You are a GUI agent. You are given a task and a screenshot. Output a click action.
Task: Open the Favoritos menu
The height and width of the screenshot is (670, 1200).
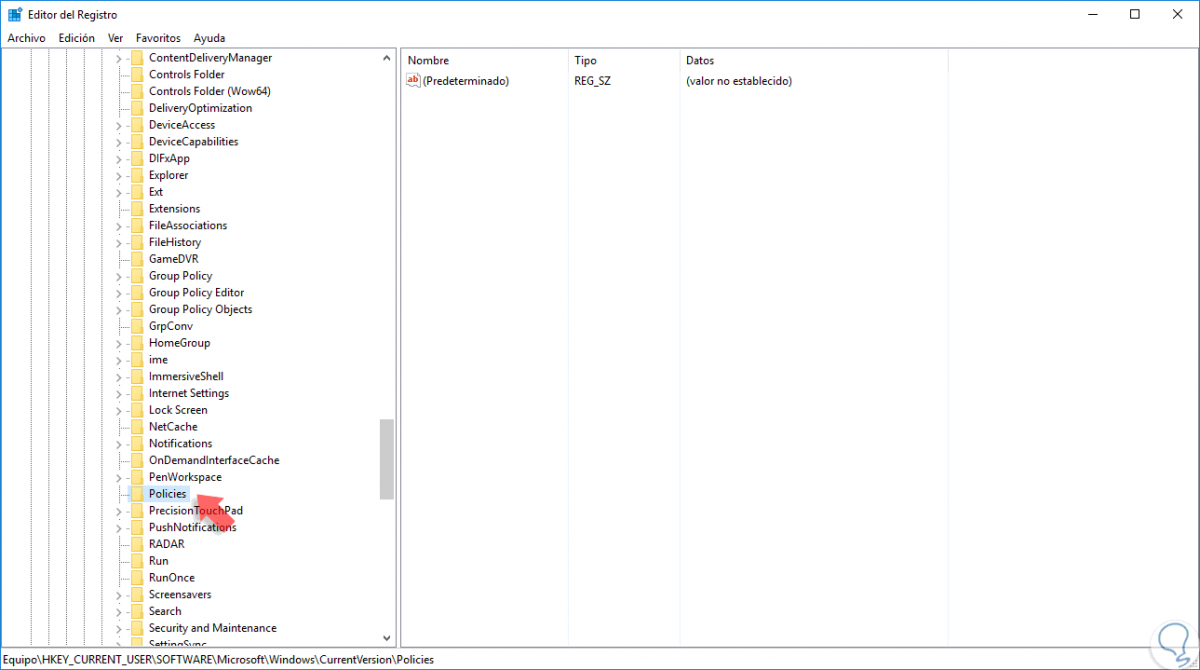[158, 38]
